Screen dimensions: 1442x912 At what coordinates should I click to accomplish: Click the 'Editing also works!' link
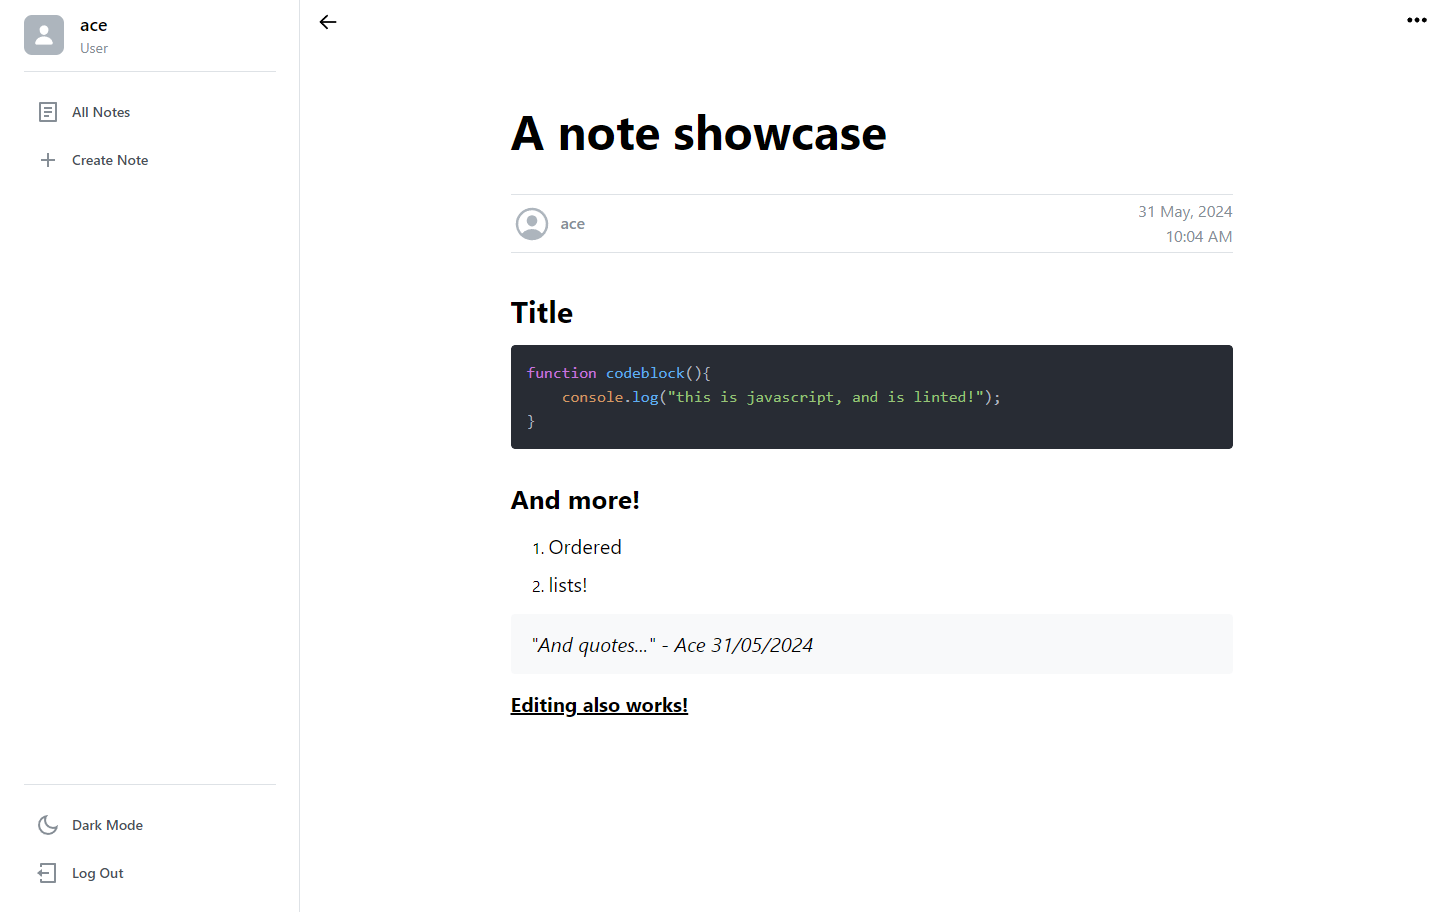coord(599,704)
